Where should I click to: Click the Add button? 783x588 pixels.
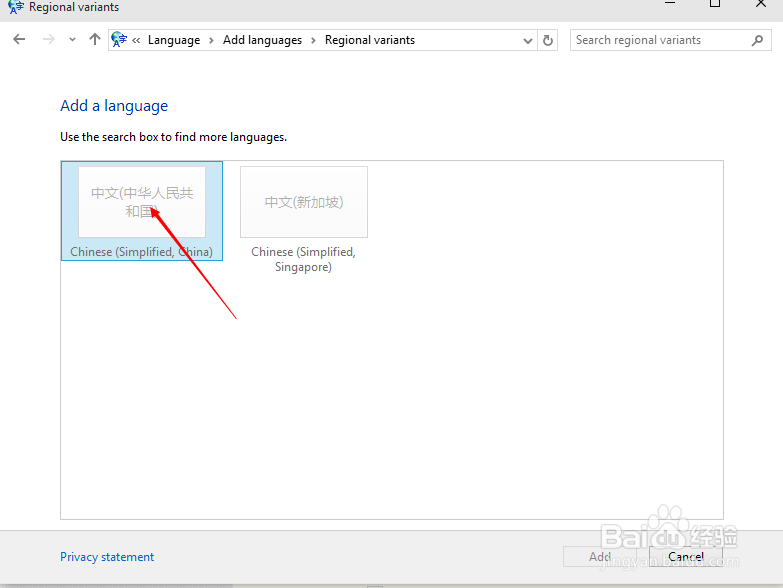600,557
